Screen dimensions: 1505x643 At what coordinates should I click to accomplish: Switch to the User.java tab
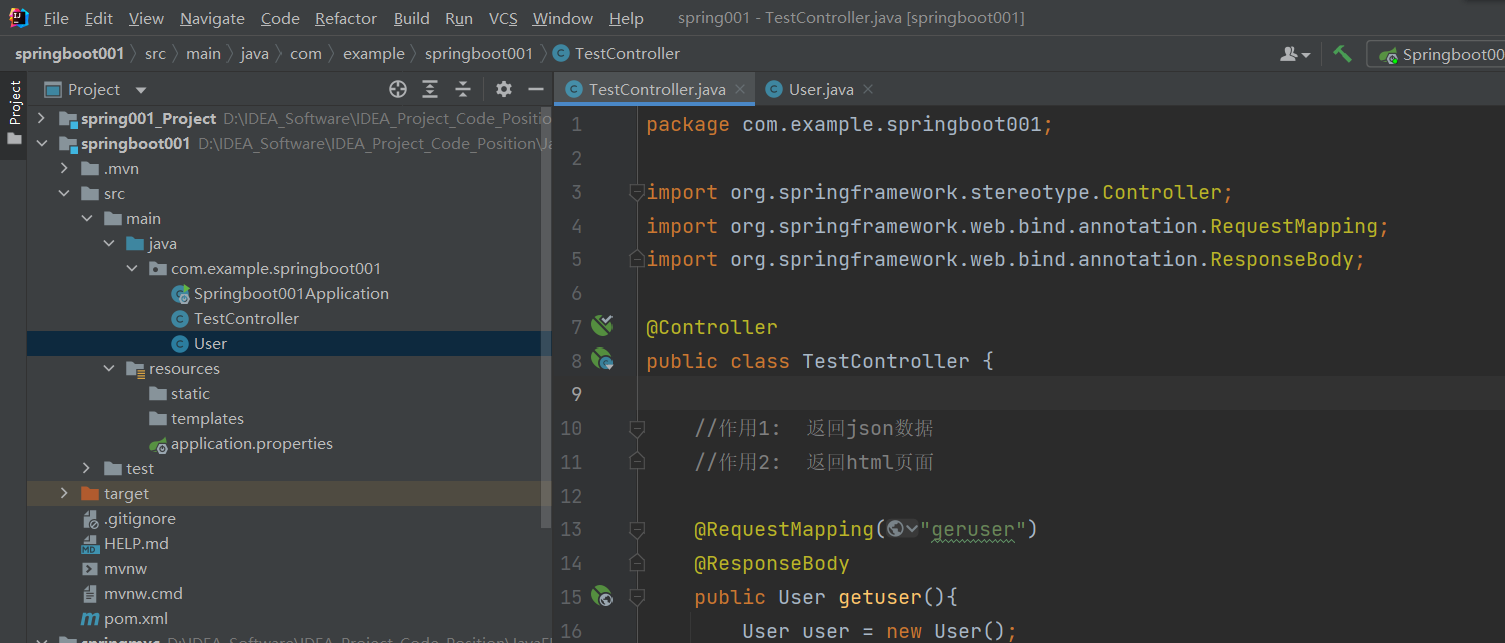818,88
